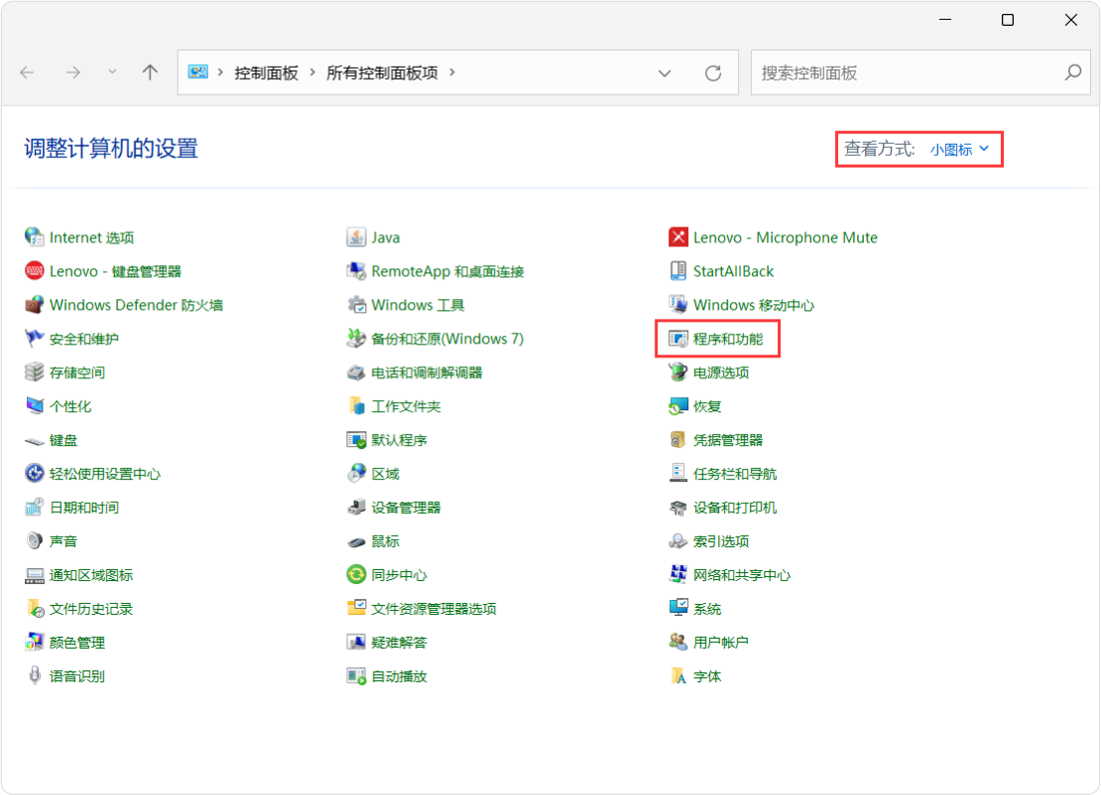Image resolution: width=1101 pixels, height=795 pixels.
Task: Click Lenovo - Microphone Mute icon
Action: coord(678,237)
